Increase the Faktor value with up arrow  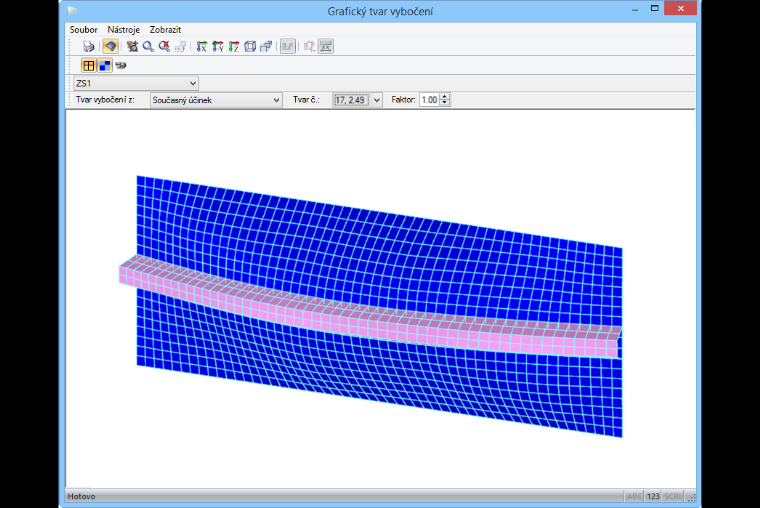[x=445, y=97]
